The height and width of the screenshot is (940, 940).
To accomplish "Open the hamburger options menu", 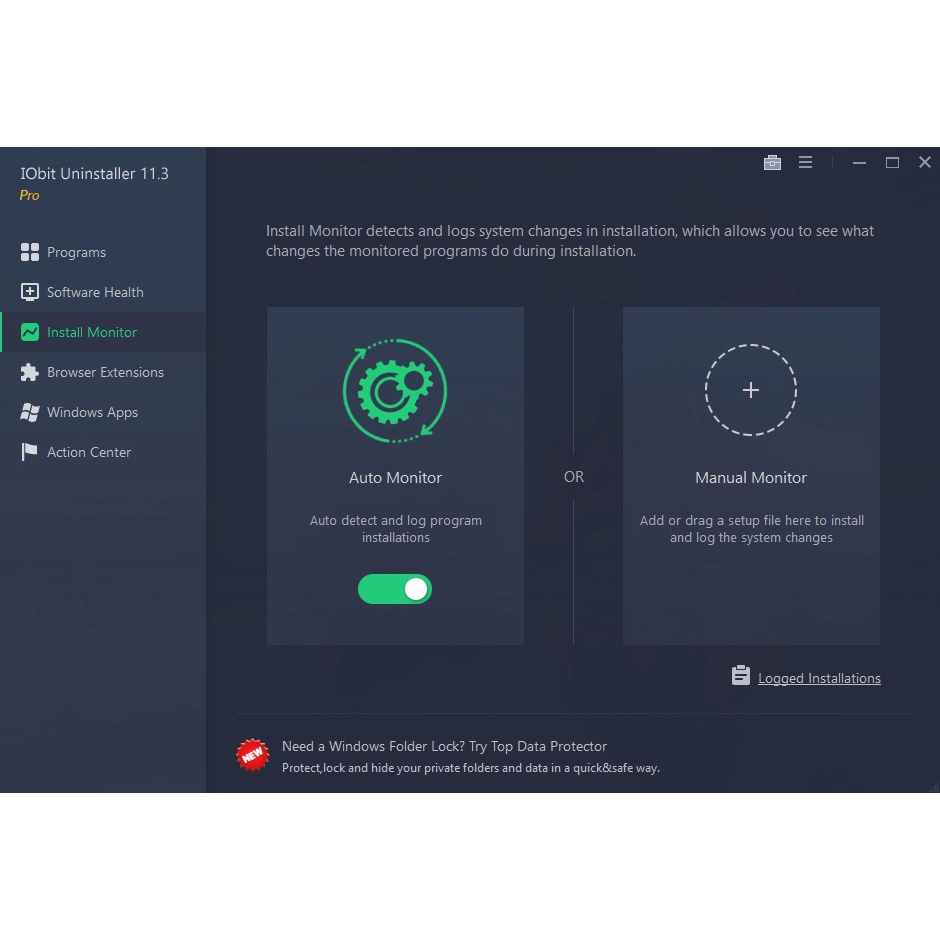I will pos(805,163).
